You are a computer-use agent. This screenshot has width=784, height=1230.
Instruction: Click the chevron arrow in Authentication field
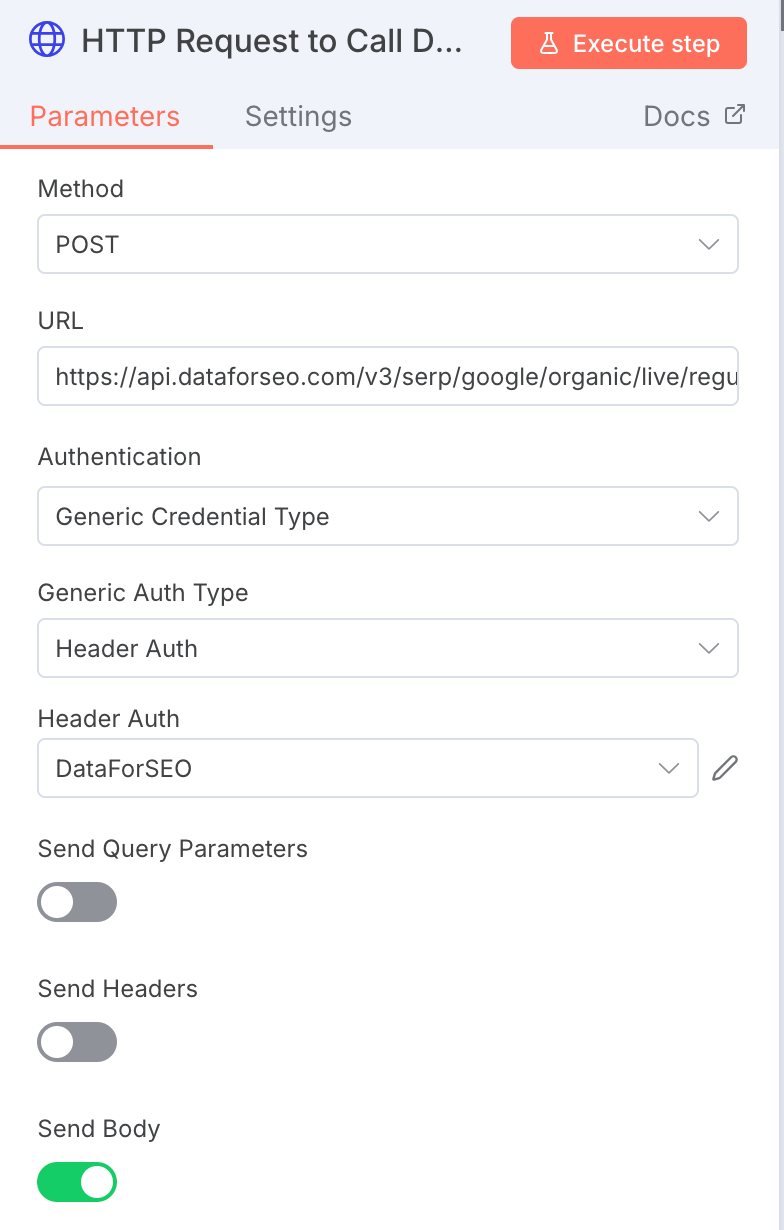709,516
